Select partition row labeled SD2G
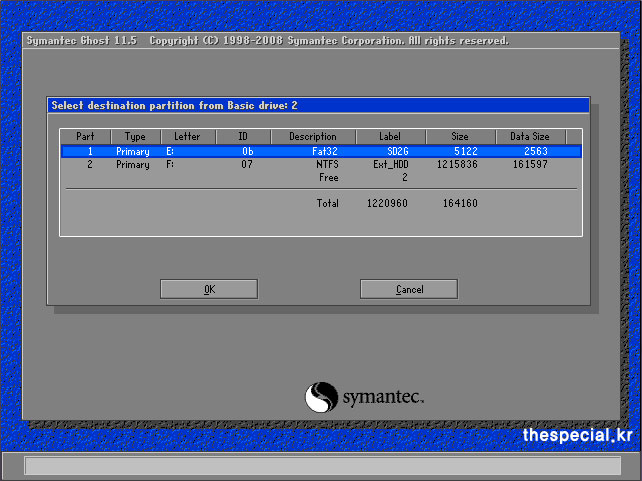642x481 pixels. [321, 151]
